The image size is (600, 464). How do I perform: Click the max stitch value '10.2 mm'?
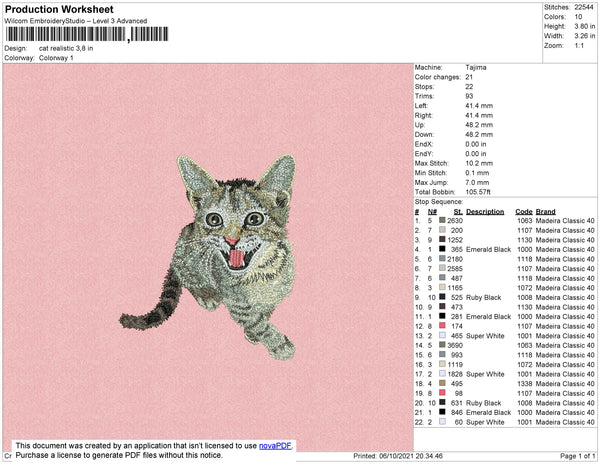click(x=479, y=163)
